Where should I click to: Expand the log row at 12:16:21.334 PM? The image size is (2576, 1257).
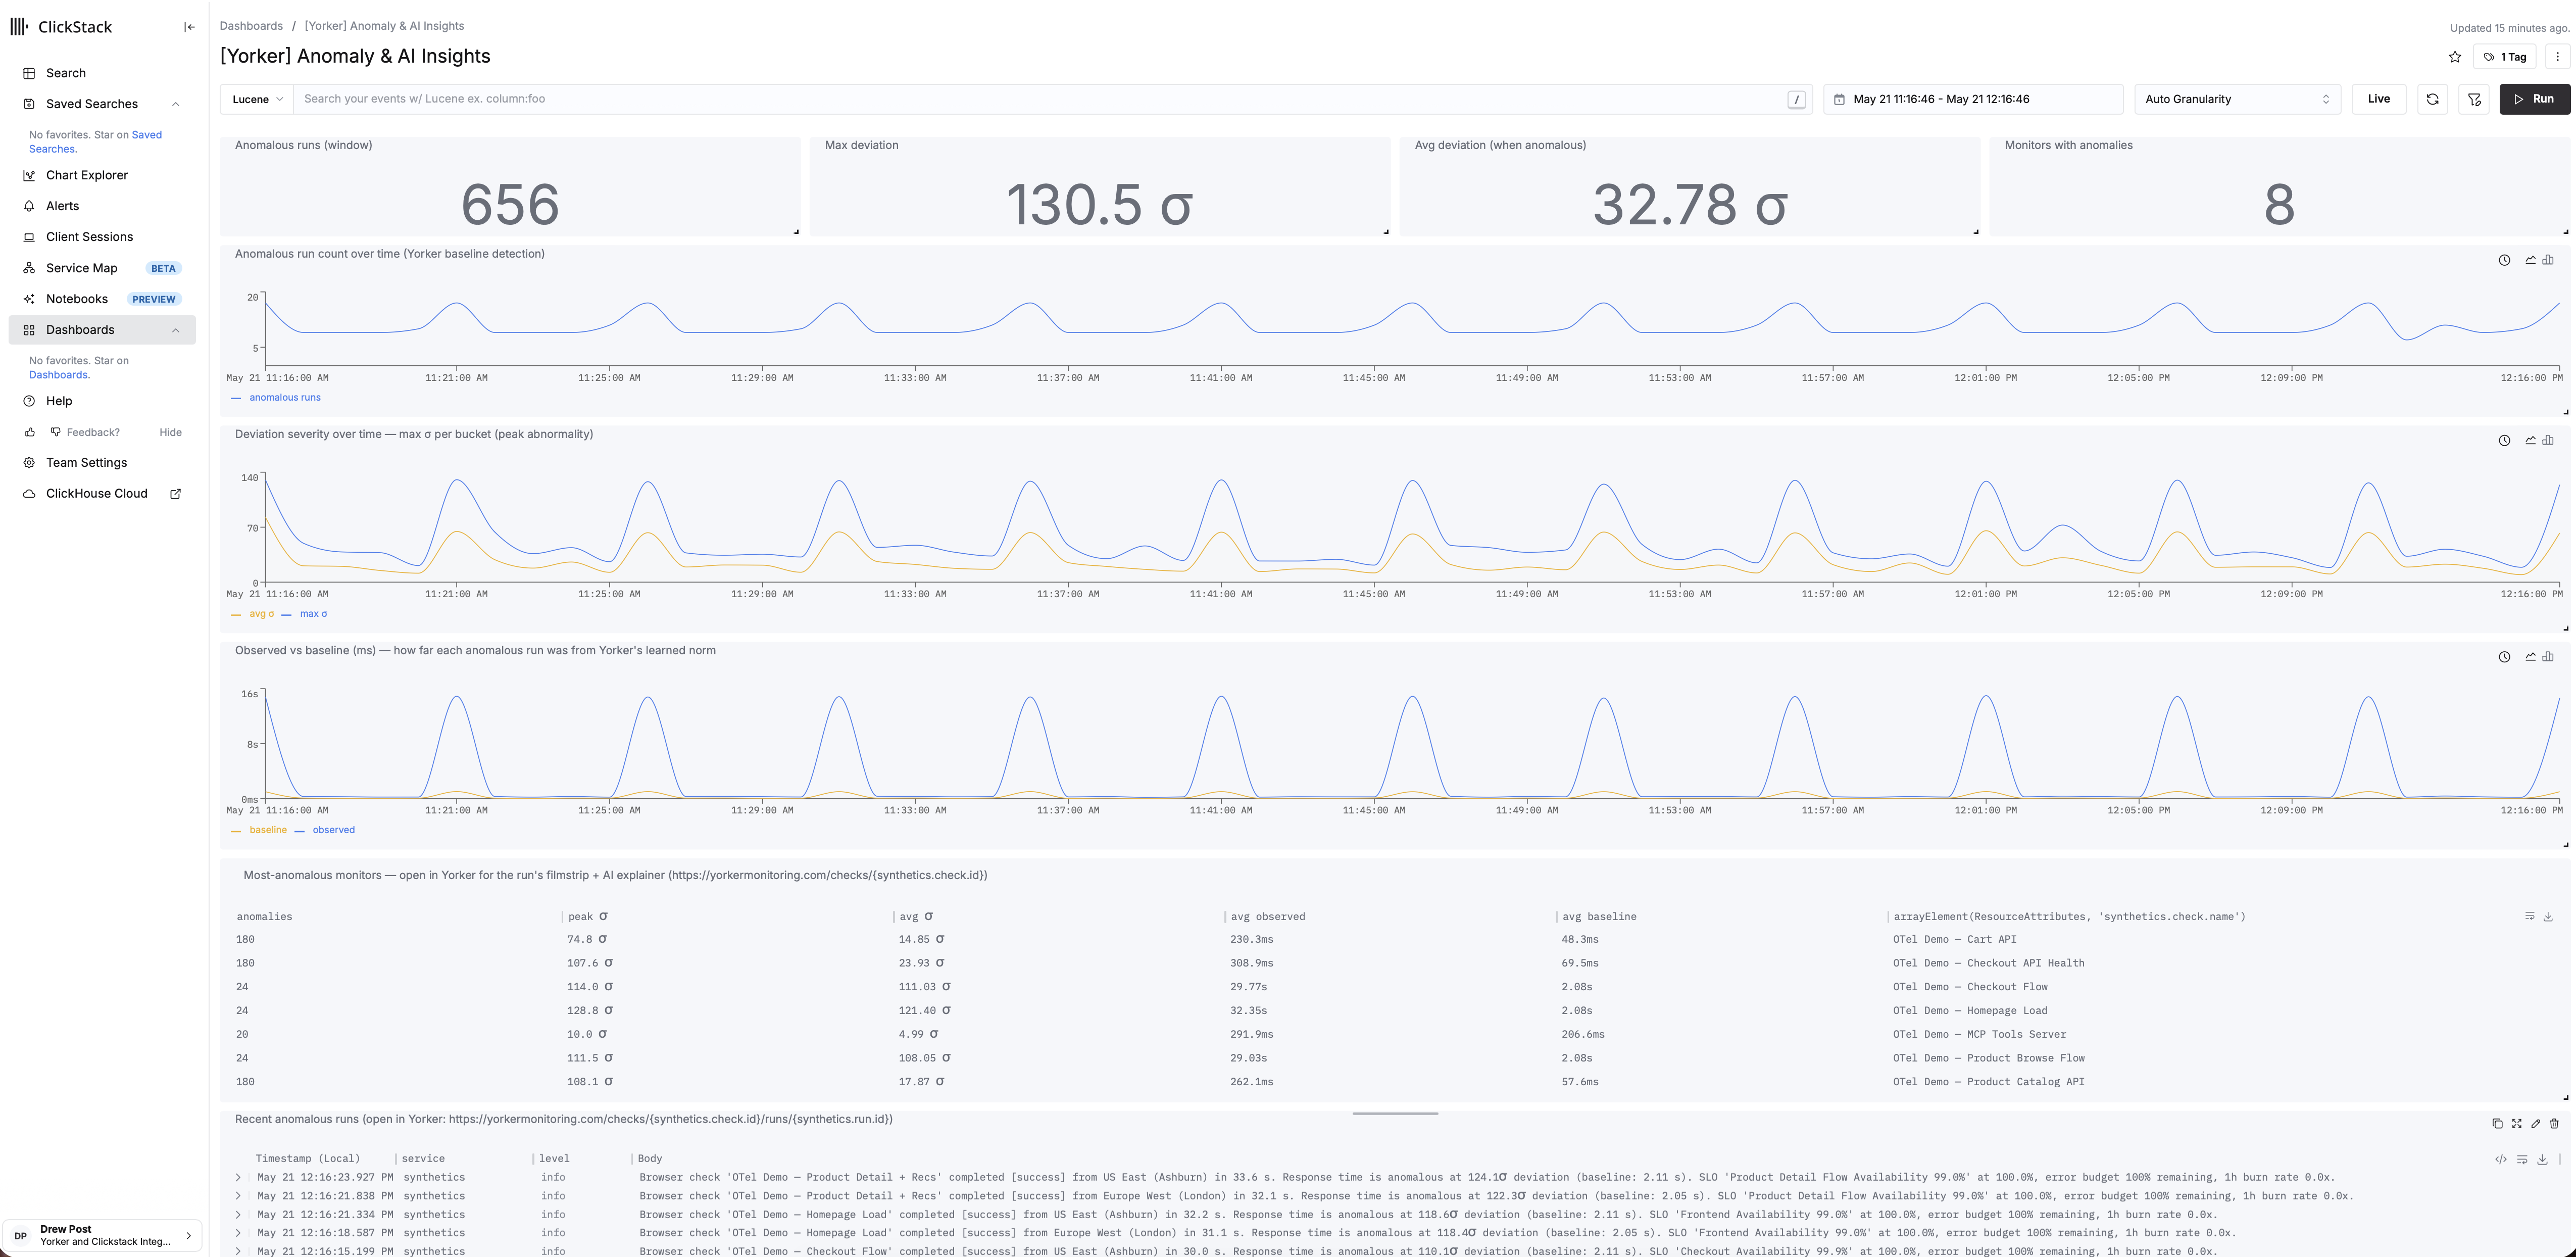pos(238,1215)
